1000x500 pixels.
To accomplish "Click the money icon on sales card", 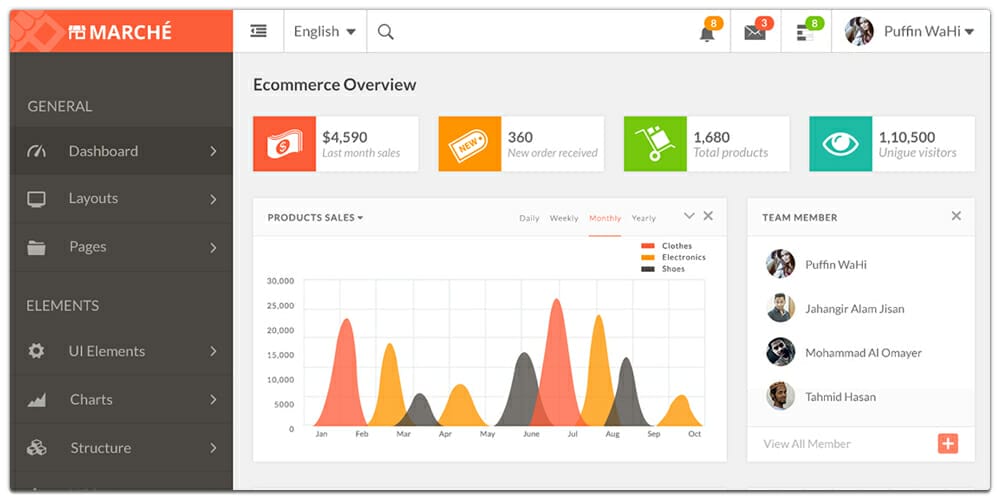I will pos(284,143).
